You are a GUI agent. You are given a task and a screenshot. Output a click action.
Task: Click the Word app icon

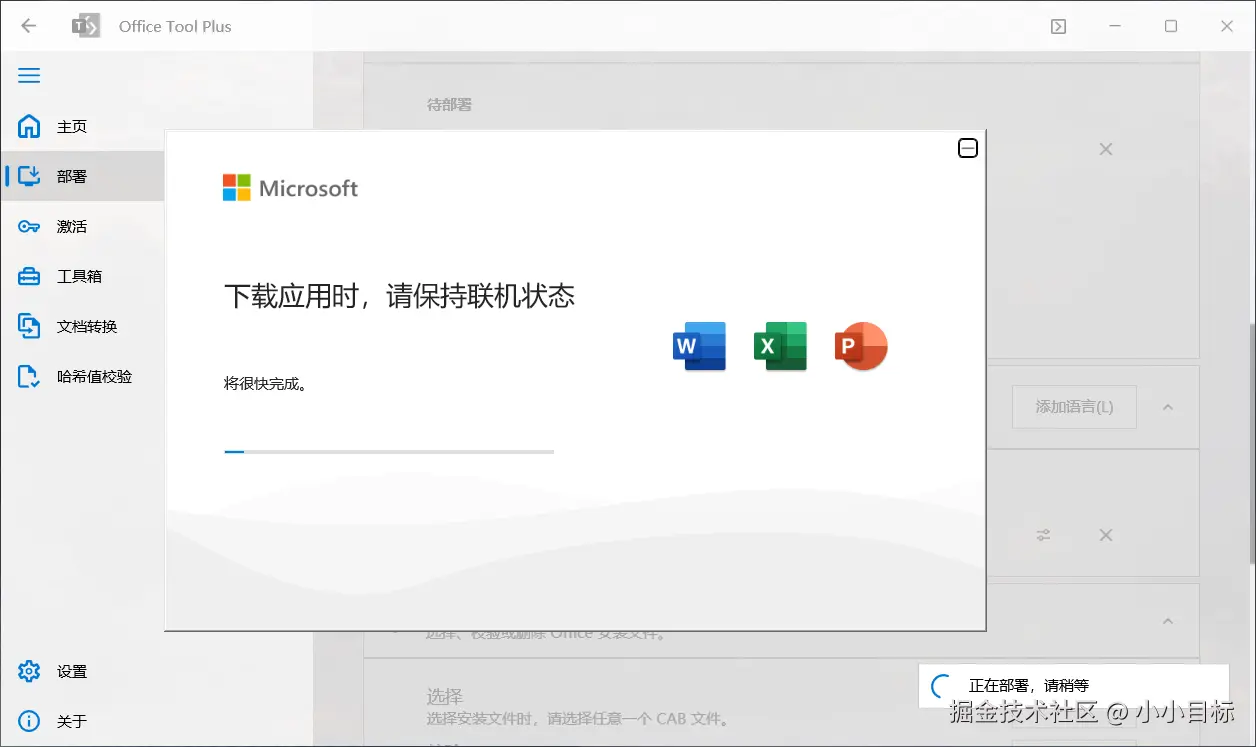(699, 347)
